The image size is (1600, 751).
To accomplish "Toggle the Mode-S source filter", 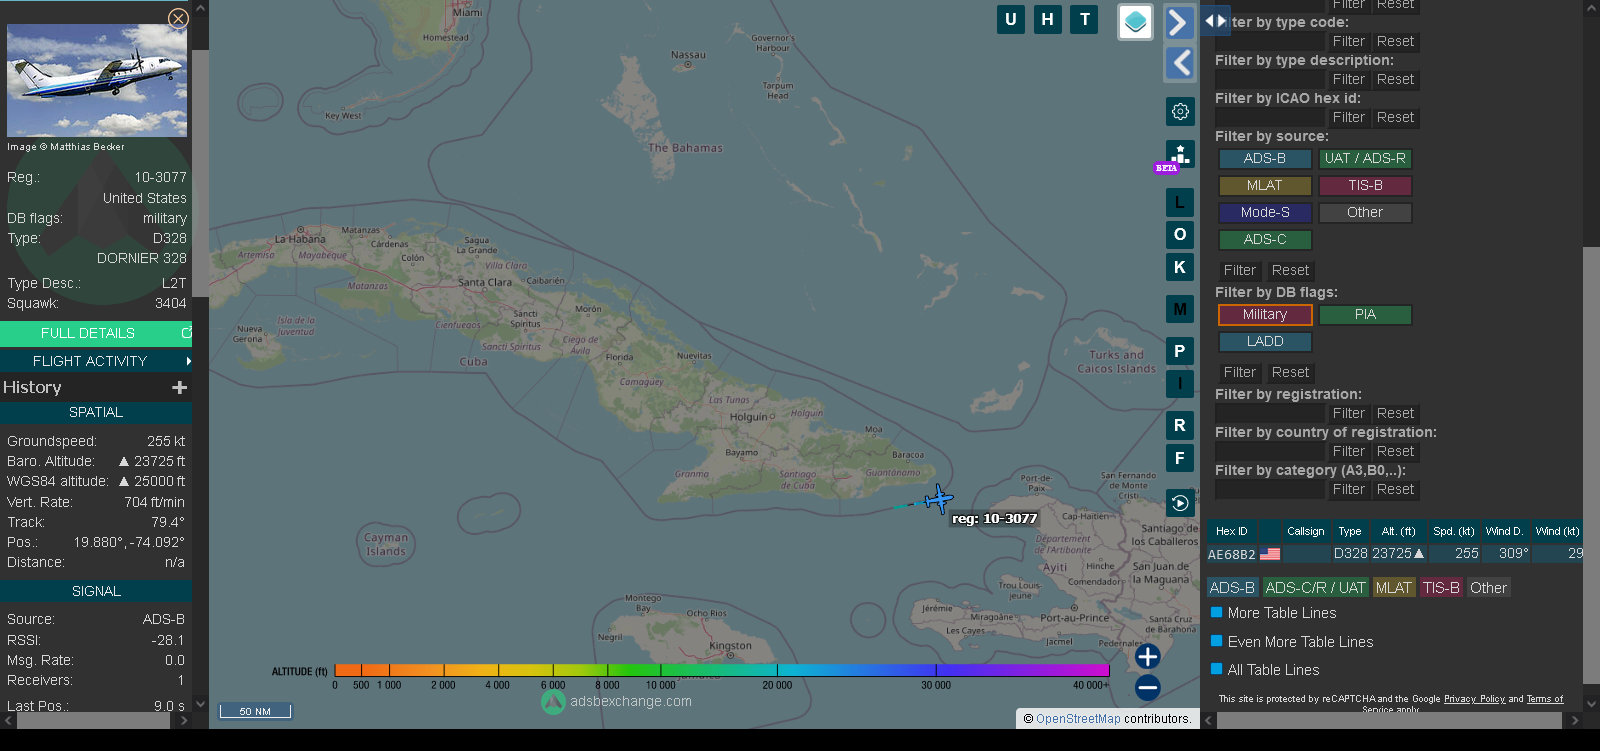I will tap(1265, 212).
